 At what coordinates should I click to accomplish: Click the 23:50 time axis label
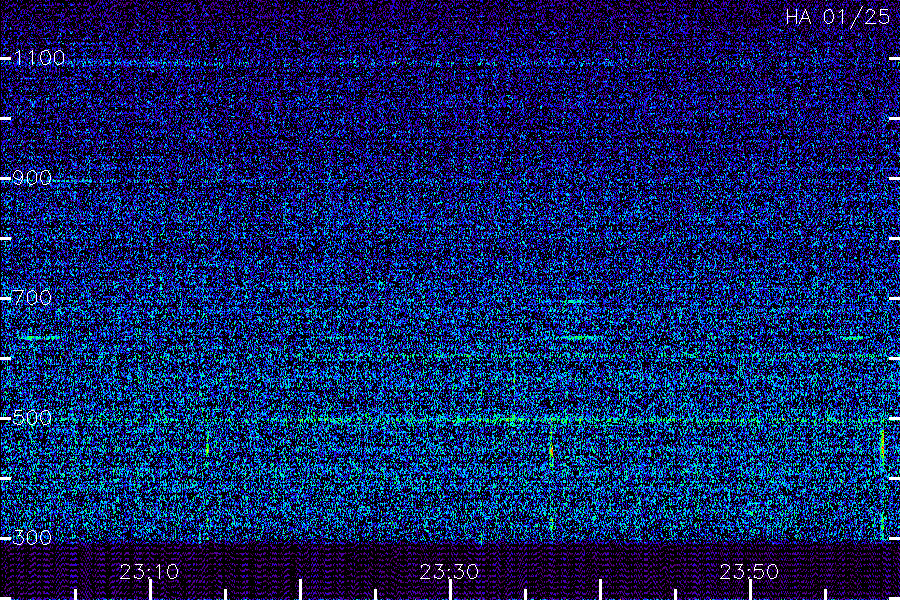pyautogui.click(x=750, y=572)
